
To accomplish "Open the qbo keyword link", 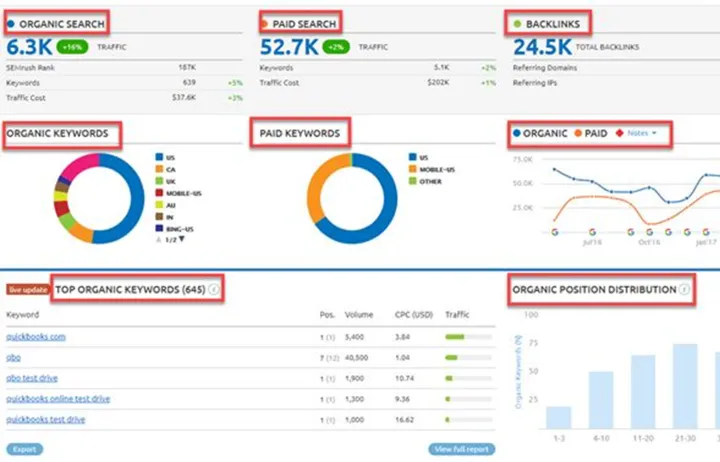I will tap(13, 357).
